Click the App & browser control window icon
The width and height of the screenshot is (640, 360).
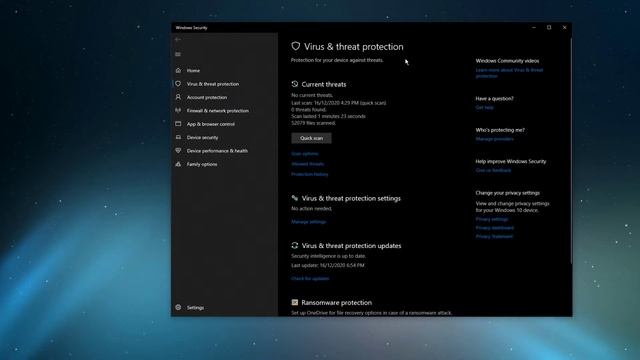(x=178, y=124)
